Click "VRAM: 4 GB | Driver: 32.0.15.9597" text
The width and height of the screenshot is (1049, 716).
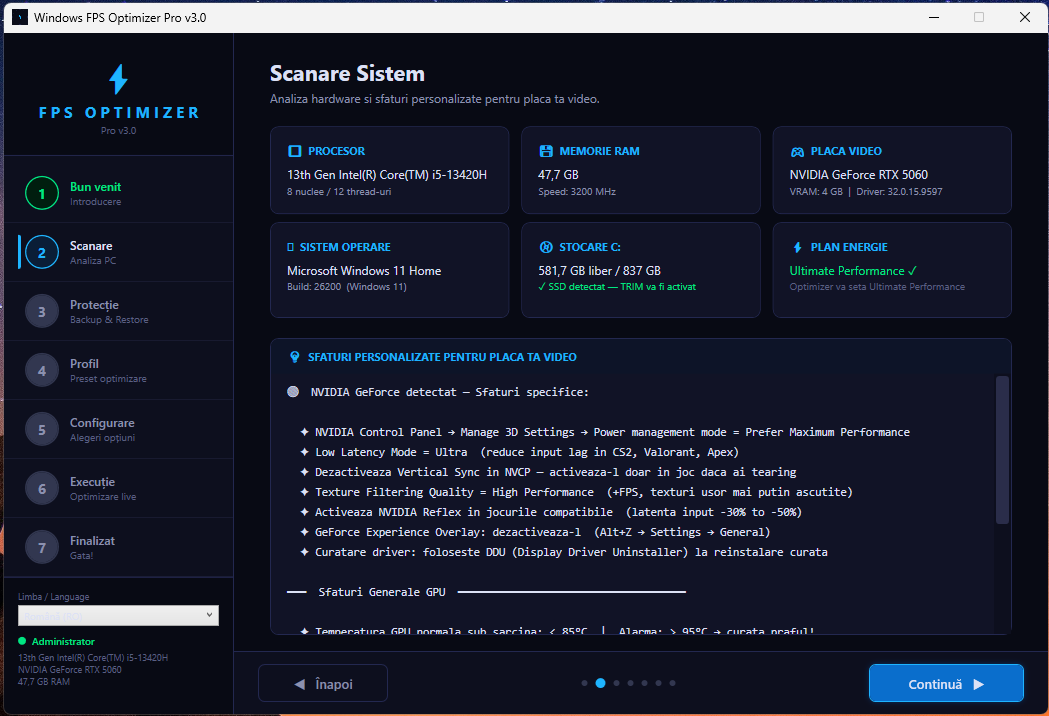coord(866,191)
